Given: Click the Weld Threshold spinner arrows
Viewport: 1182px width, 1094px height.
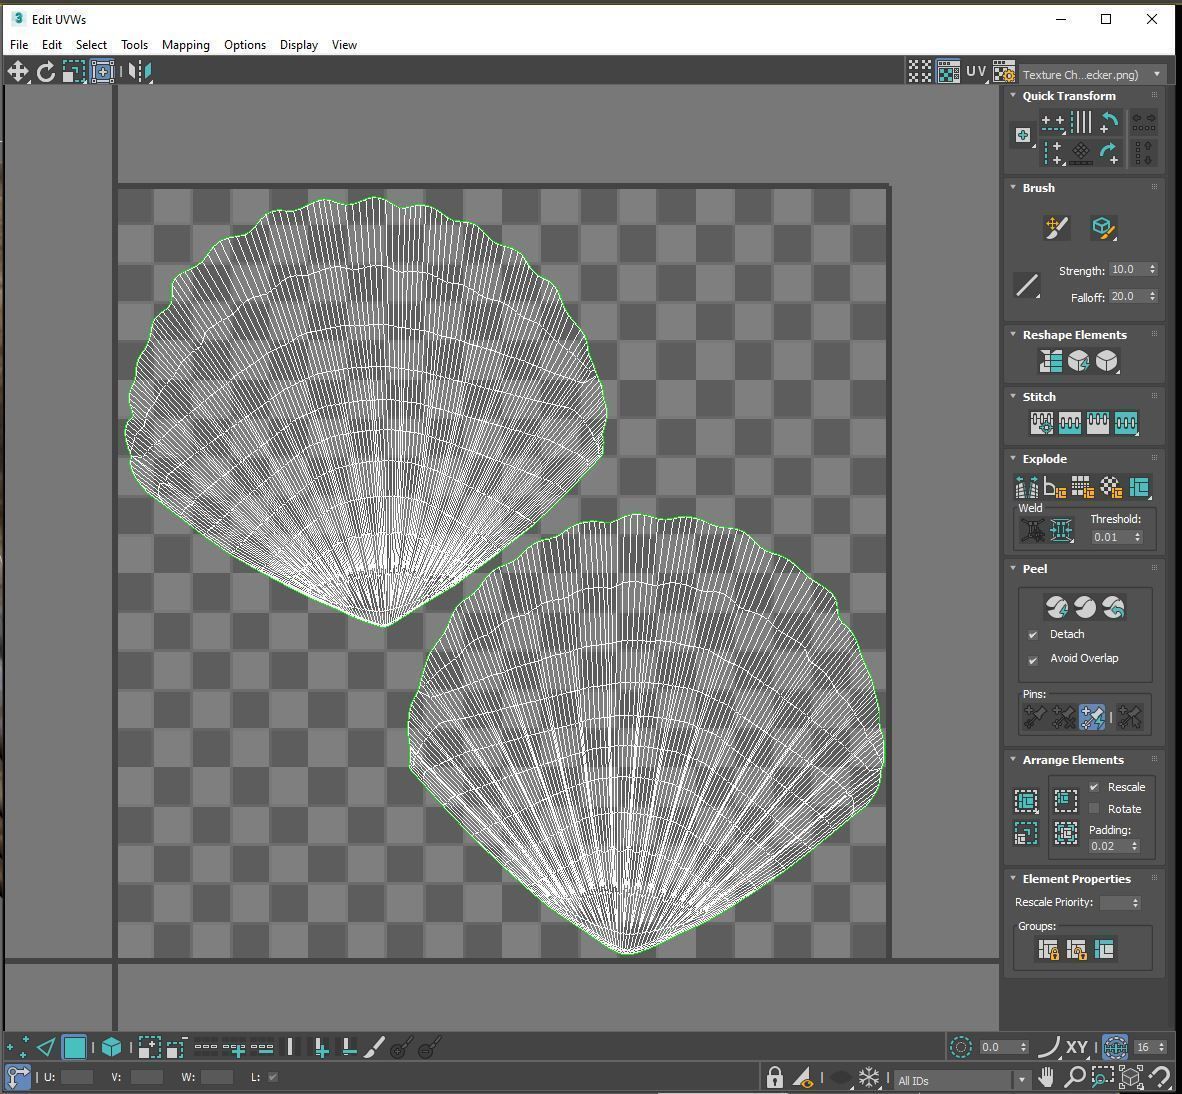Looking at the screenshot, I should 1138,537.
